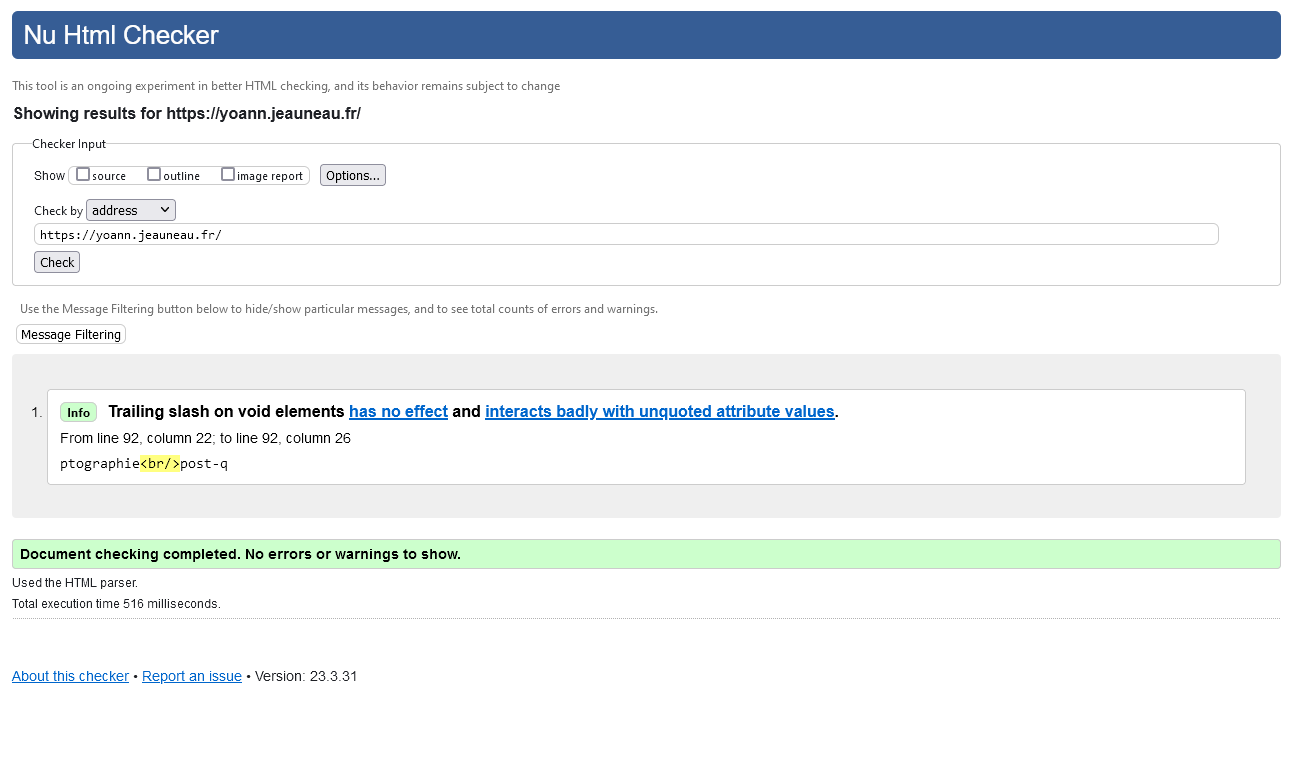
Task: Click the "Document checking completed" success banner
Action: (240, 554)
